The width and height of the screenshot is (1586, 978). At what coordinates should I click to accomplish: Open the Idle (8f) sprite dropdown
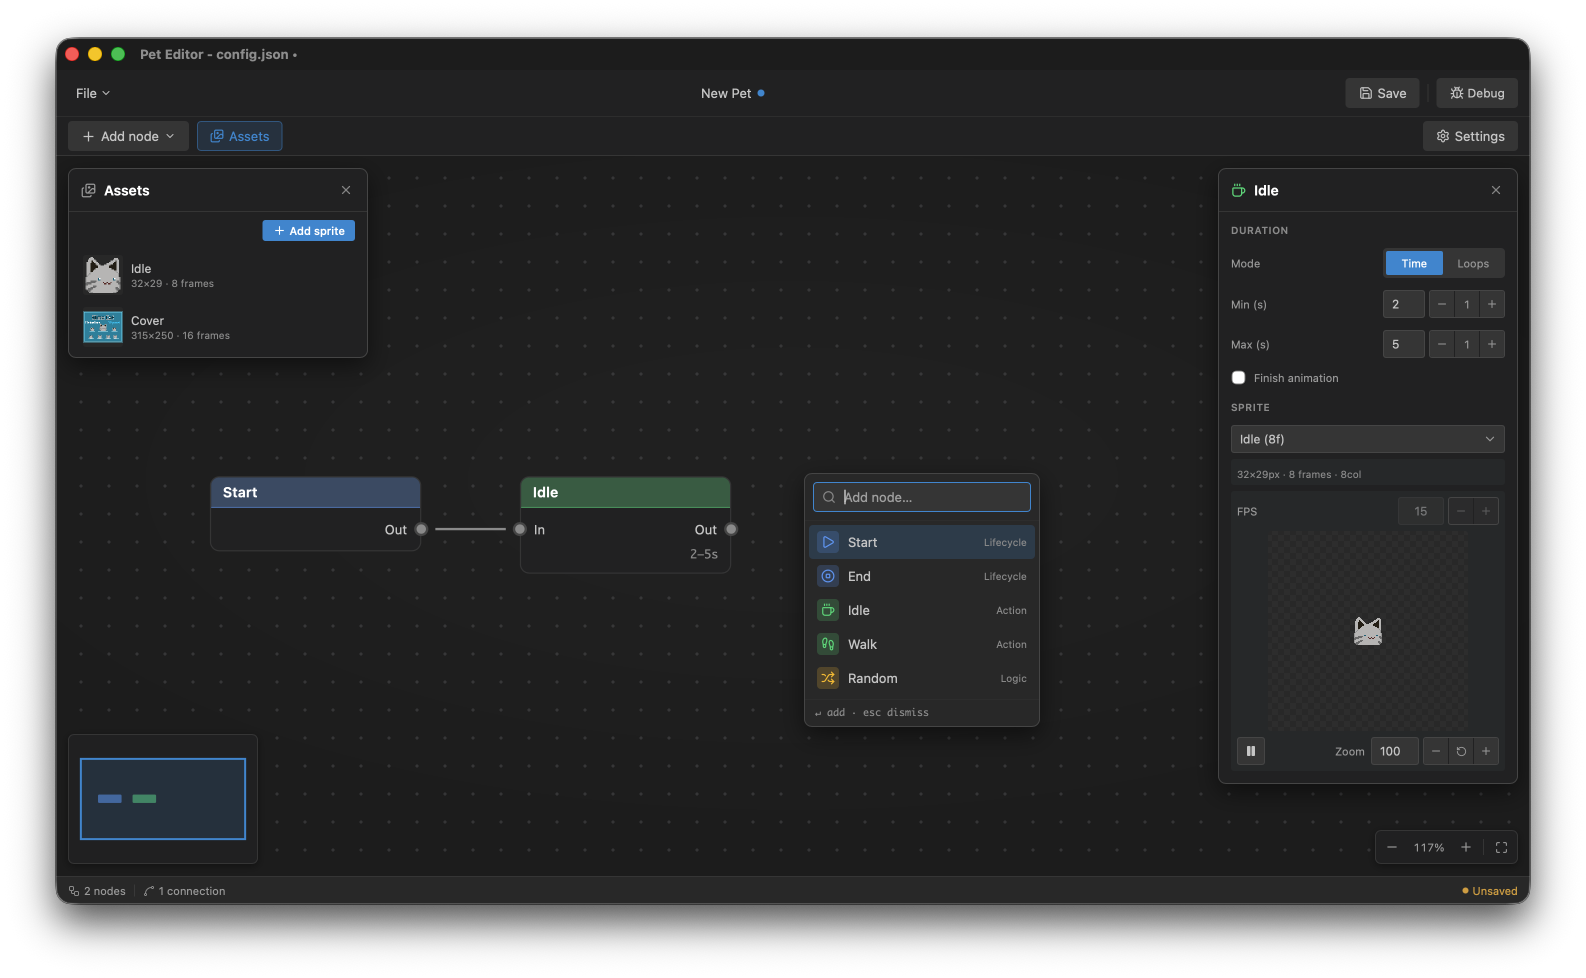1367,439
